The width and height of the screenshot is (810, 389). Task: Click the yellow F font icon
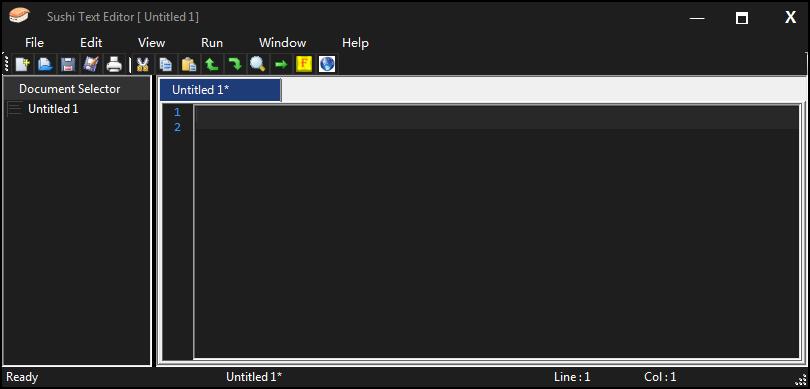coord(304,65)
